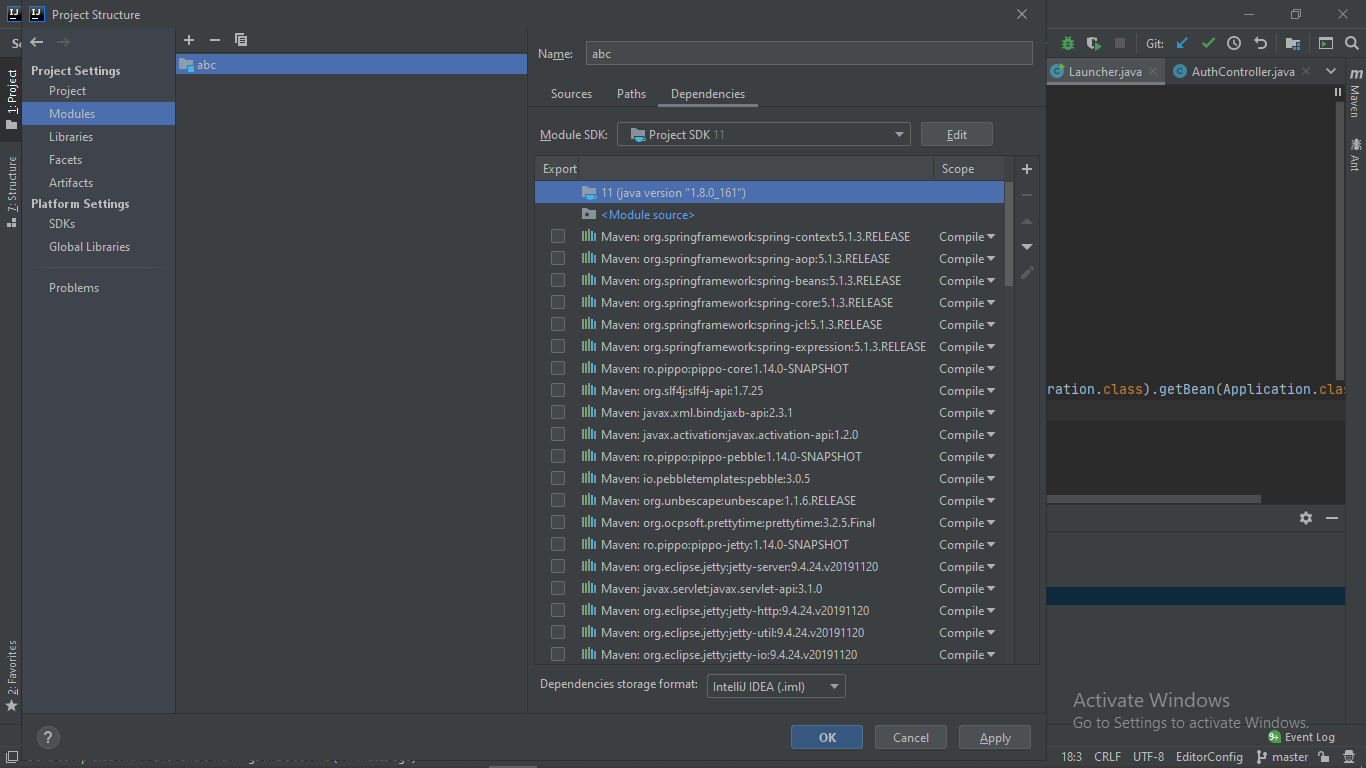The height and width of the screenshot is (768, 1366).
Task: Revert changes with Git rollback arrow
Action: pyautogui.click(x=1260, y=43)
